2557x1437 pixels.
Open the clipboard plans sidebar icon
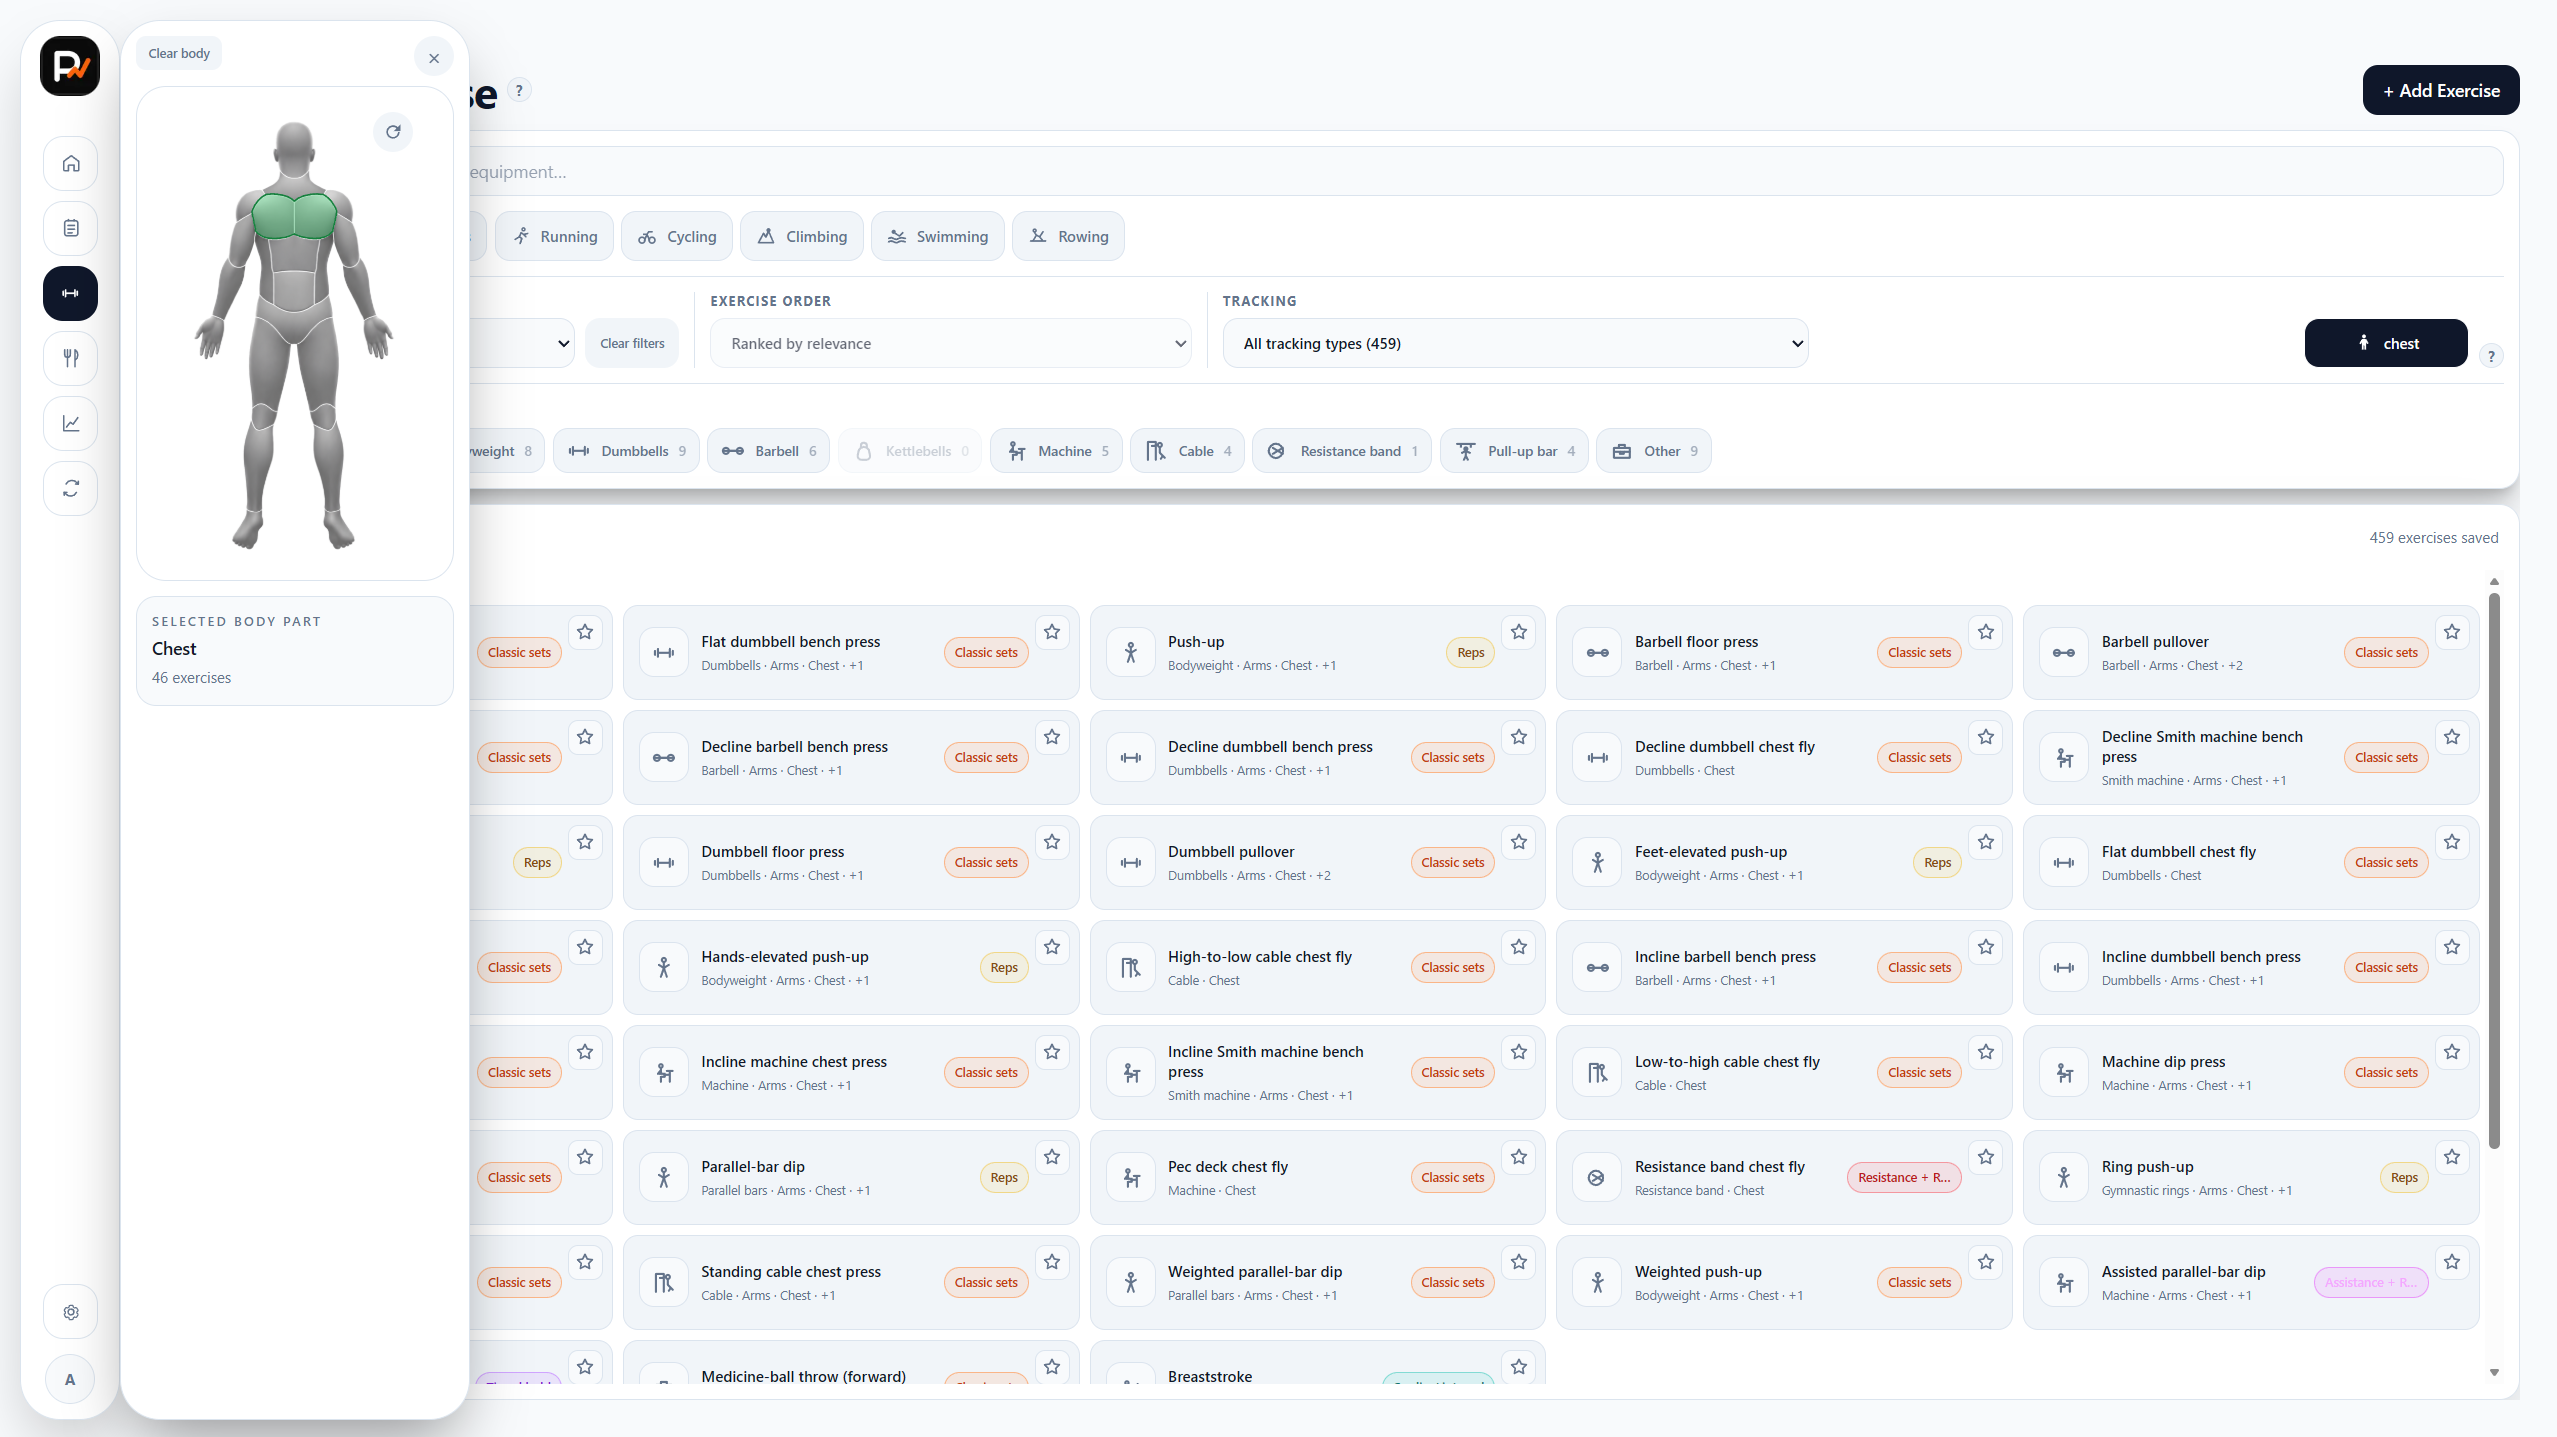coord(70,228)
